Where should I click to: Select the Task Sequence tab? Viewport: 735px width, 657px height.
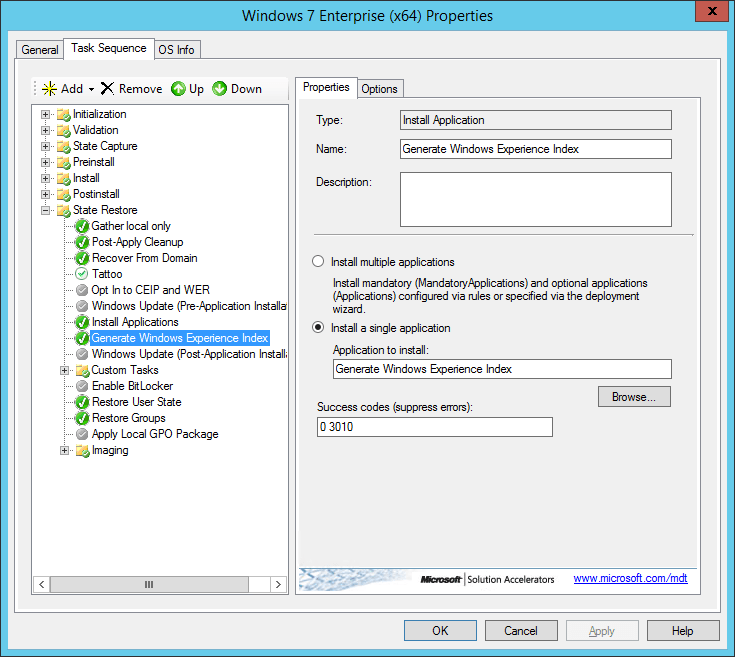[109, 48]
